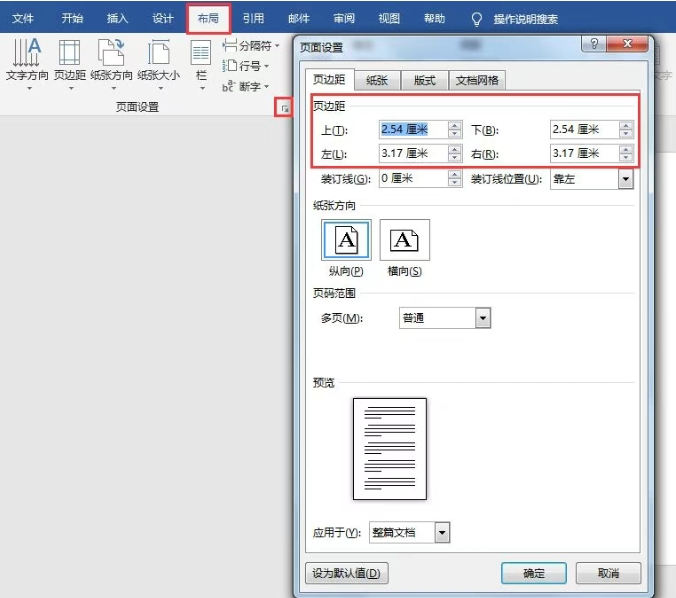Select the 版式 tab in dialog
Viewport: 676px width, 598px height.
tap(425, 81)
